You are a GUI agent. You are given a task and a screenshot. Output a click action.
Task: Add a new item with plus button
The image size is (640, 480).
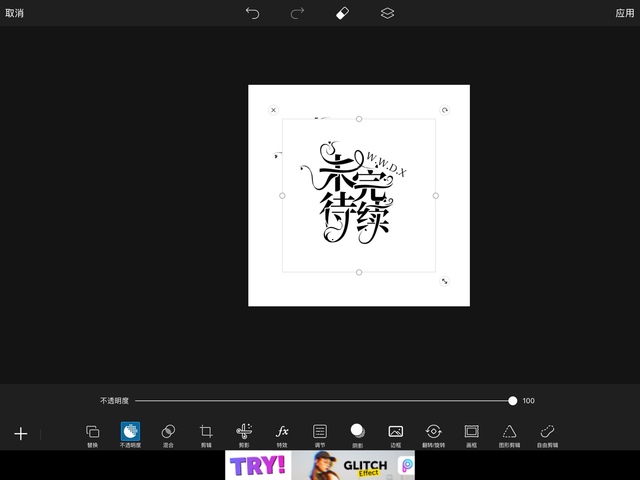(x=20, y=434)
